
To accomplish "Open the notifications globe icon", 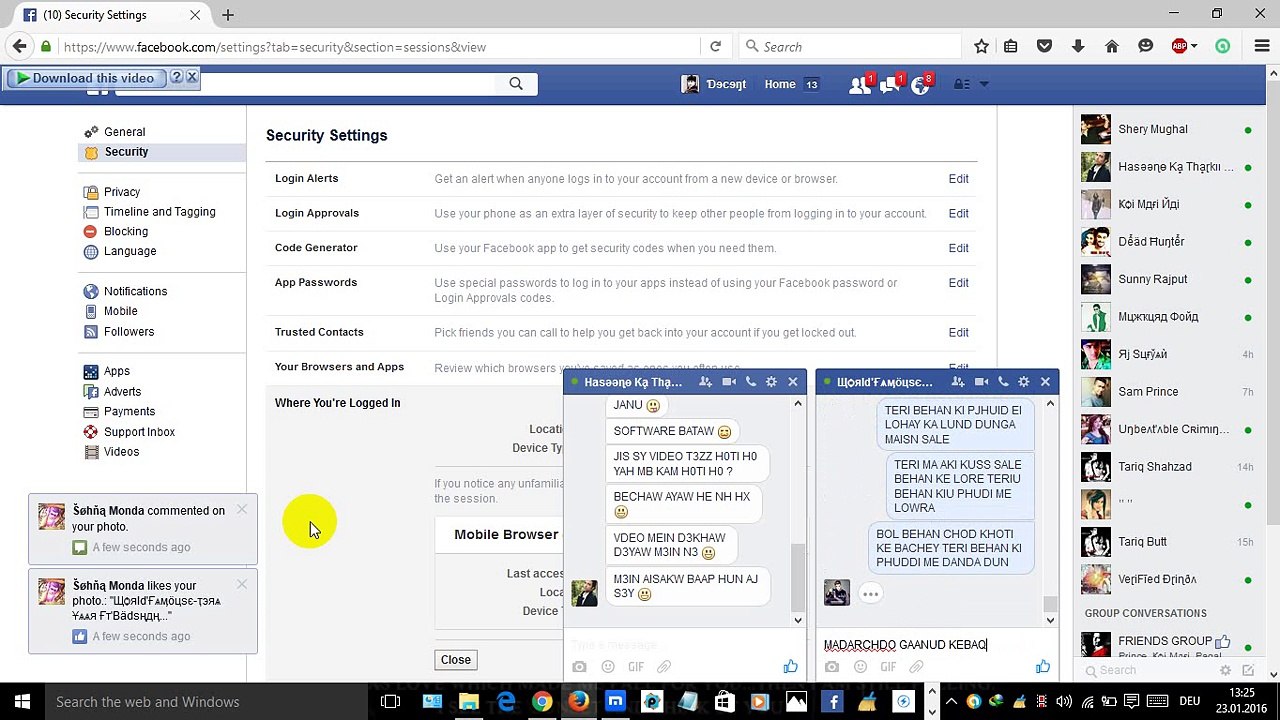I will [x=920, y=85].
